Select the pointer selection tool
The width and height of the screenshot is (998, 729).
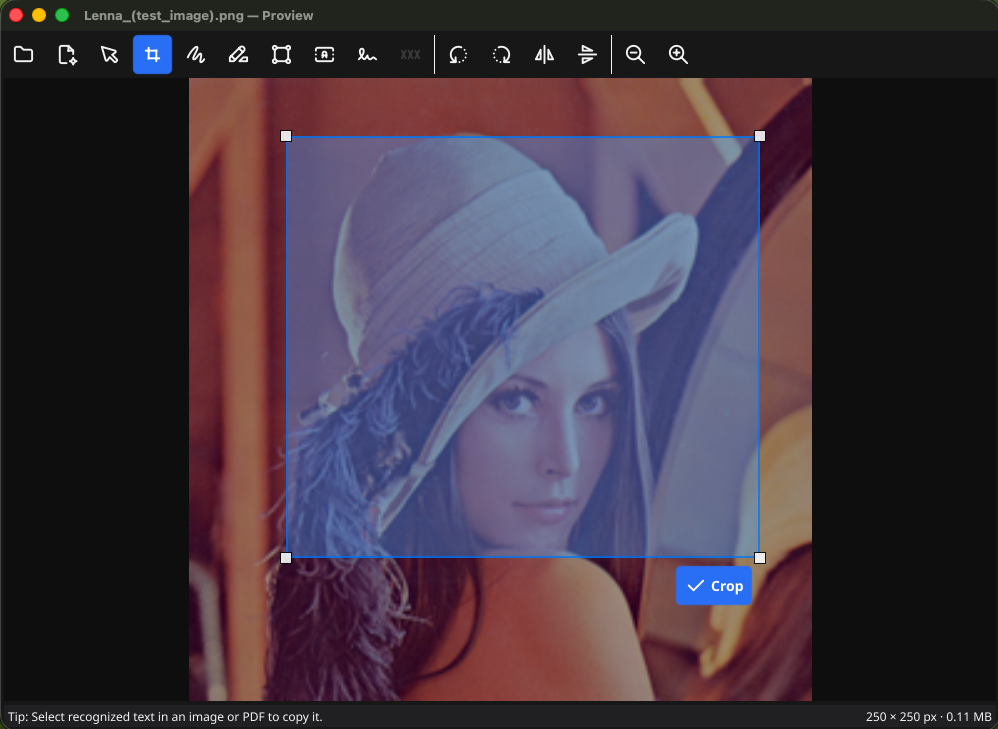[109, 55]
